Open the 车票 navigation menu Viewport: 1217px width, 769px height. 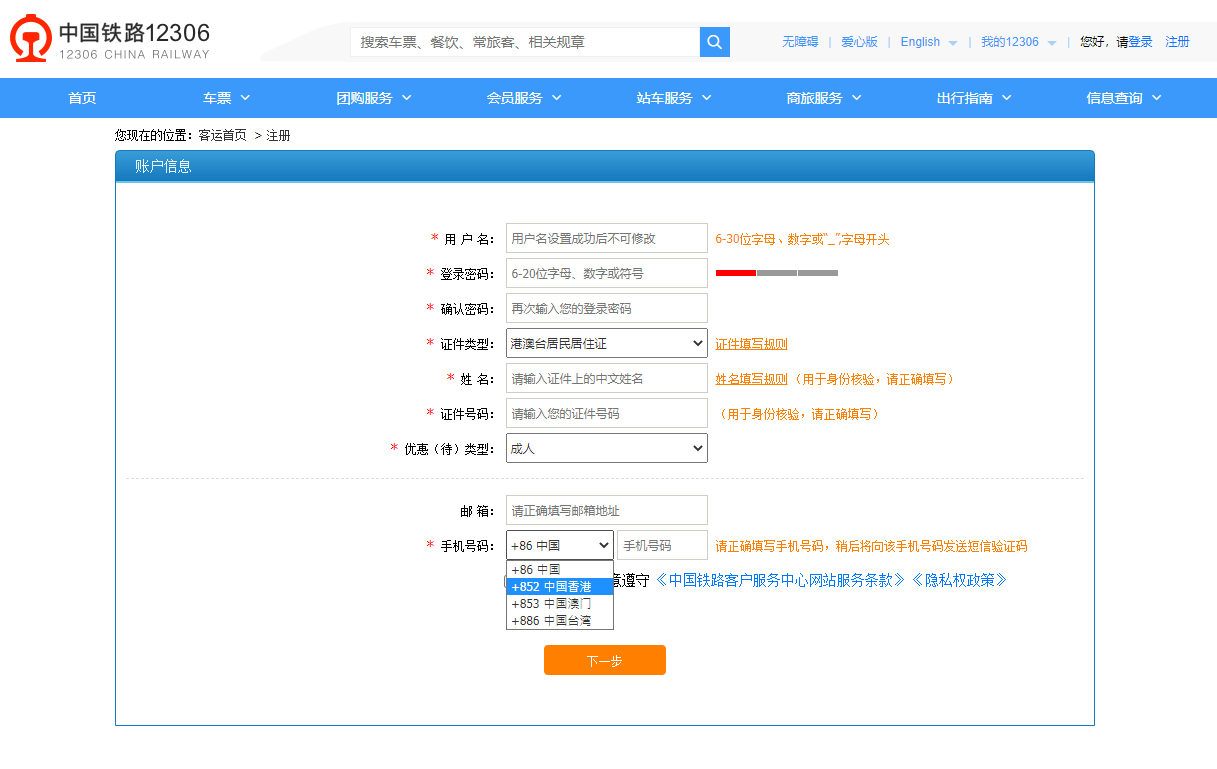pyautogui.click(x=225, y=97)
